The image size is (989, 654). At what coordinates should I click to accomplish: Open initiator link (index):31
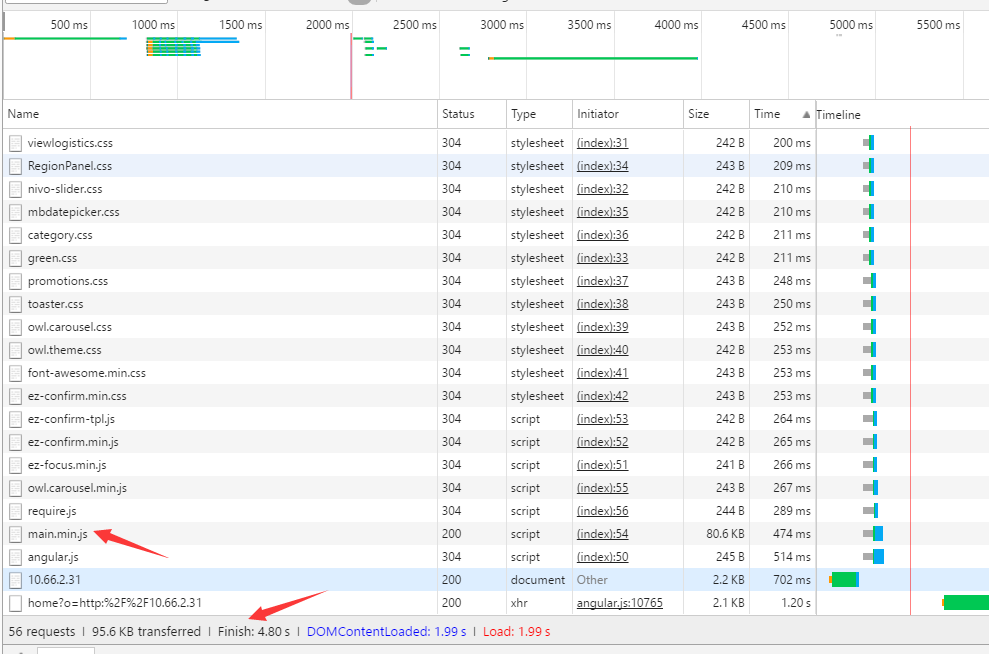(602, 143)
